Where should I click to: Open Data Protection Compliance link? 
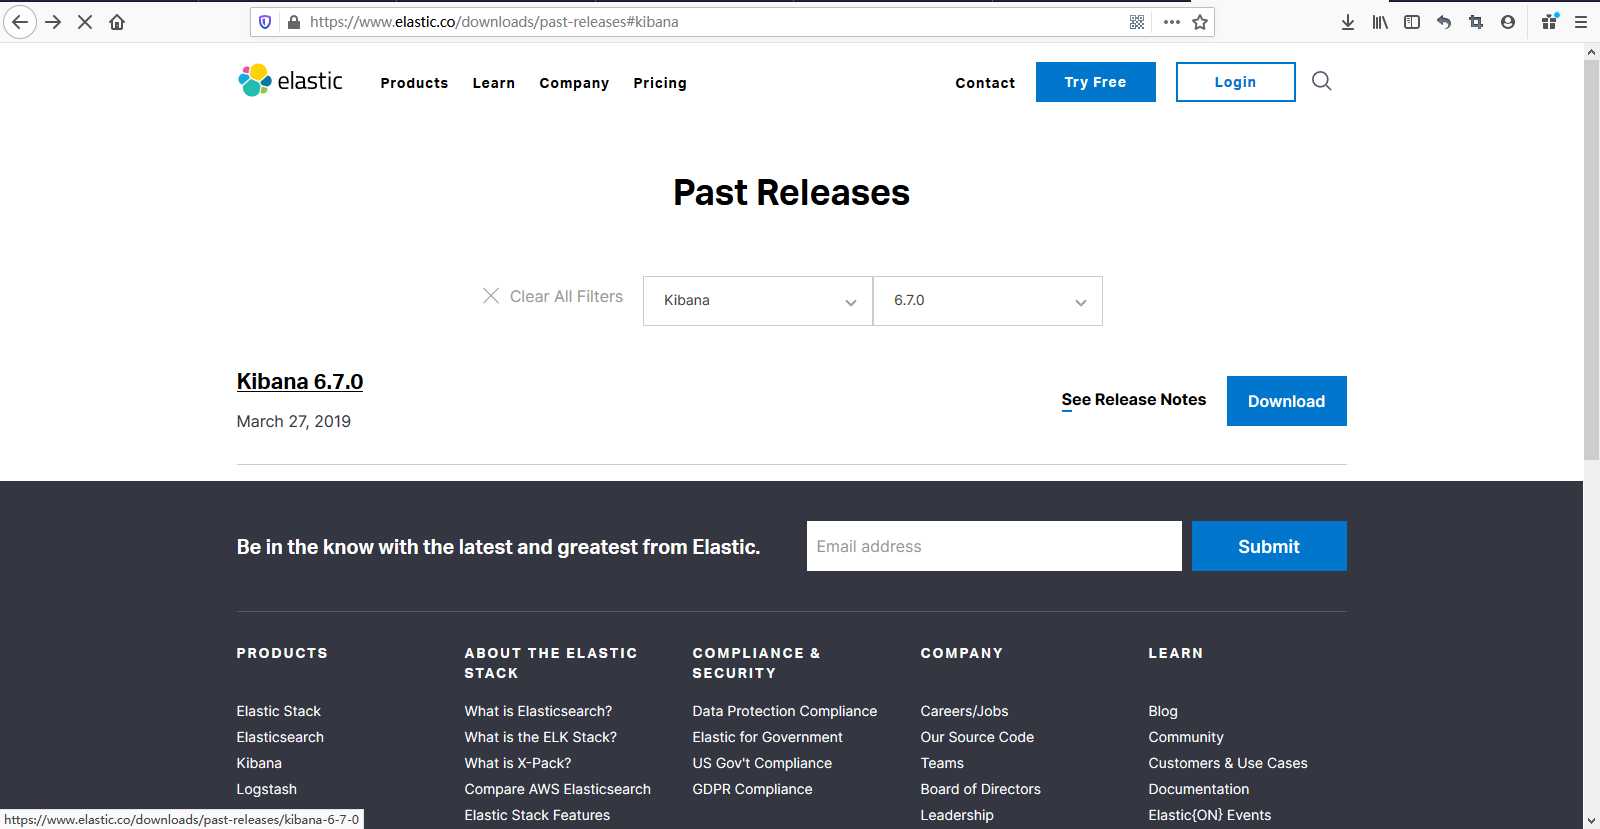[785, 711]
